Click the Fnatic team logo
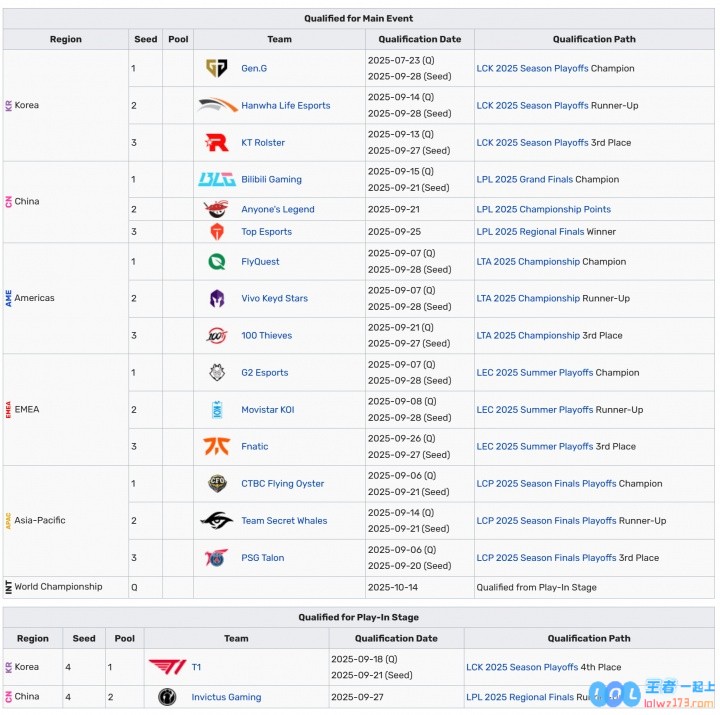 pos(216,447)
